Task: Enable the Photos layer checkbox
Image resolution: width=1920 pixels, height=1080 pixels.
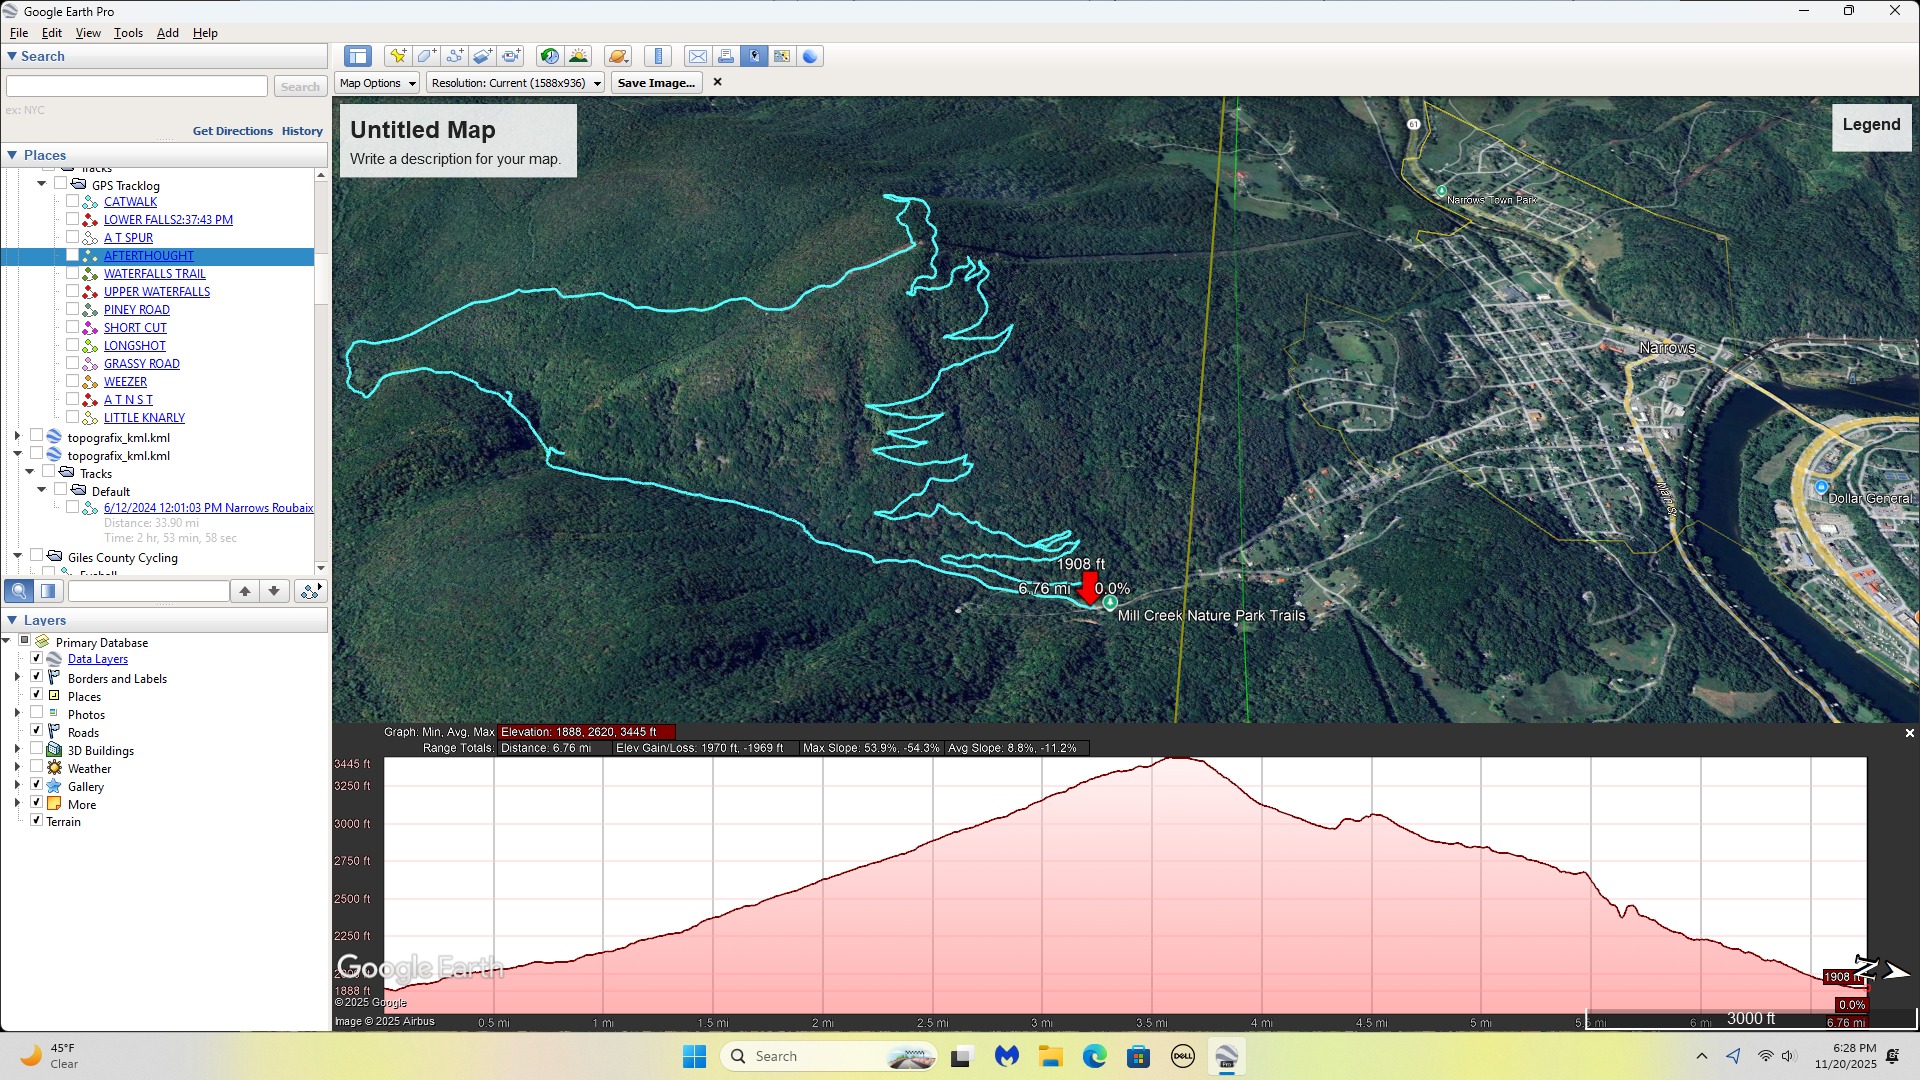Action: [x=37, y=713]
